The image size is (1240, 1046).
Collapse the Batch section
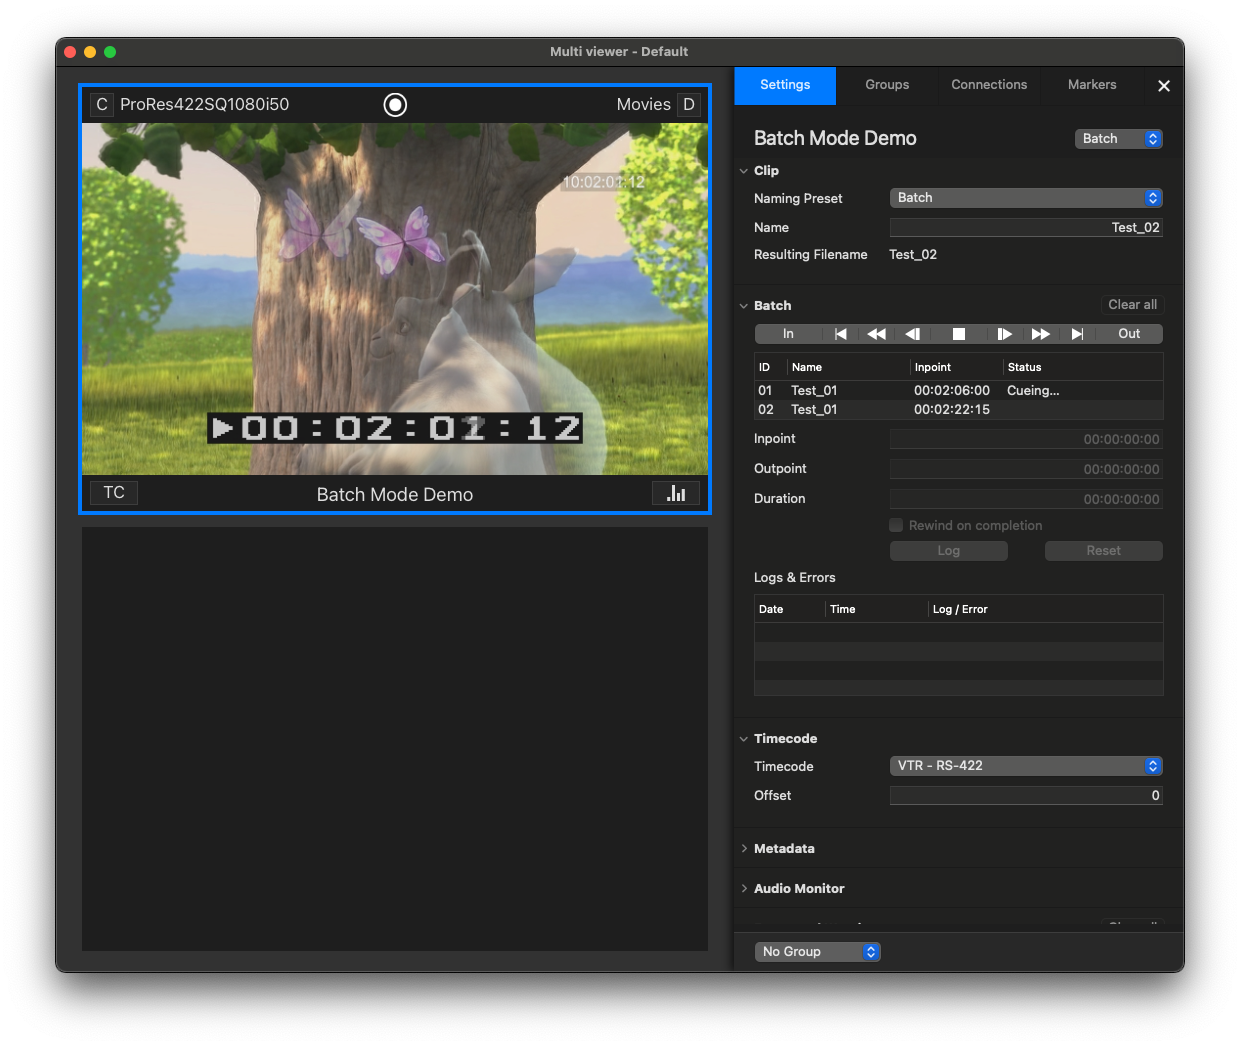744,306
